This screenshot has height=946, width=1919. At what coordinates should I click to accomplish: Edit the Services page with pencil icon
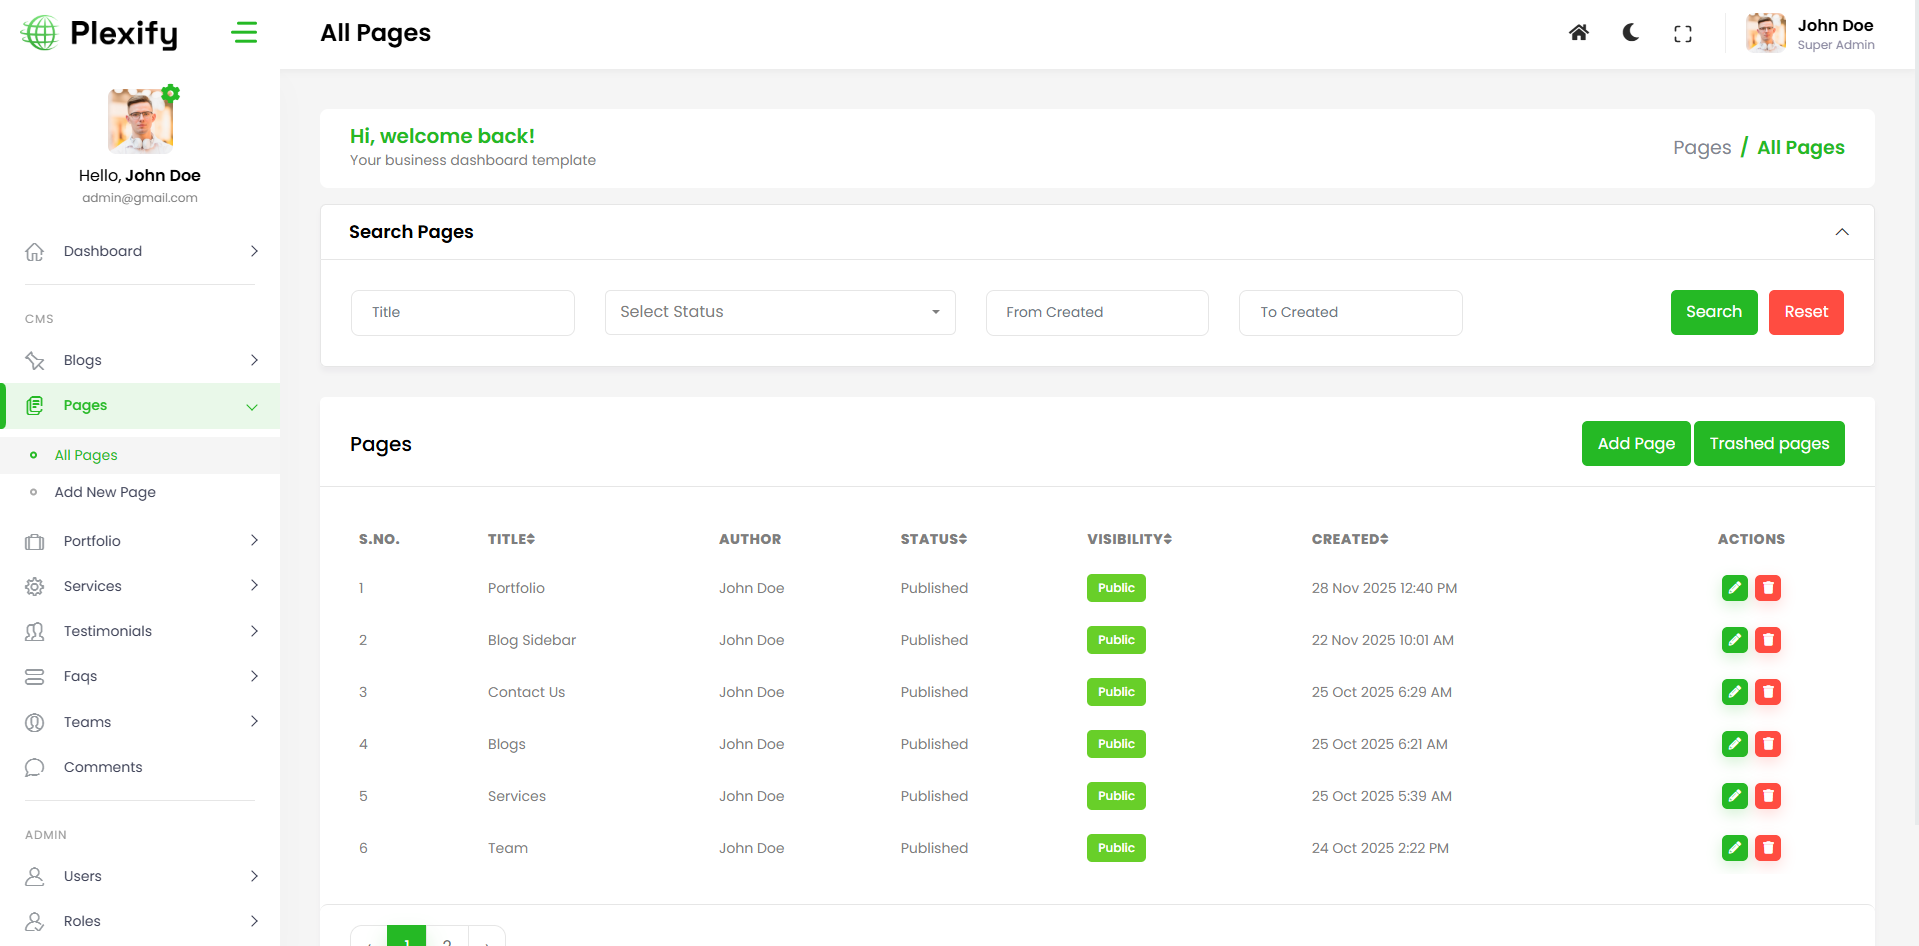[1734, 796]
